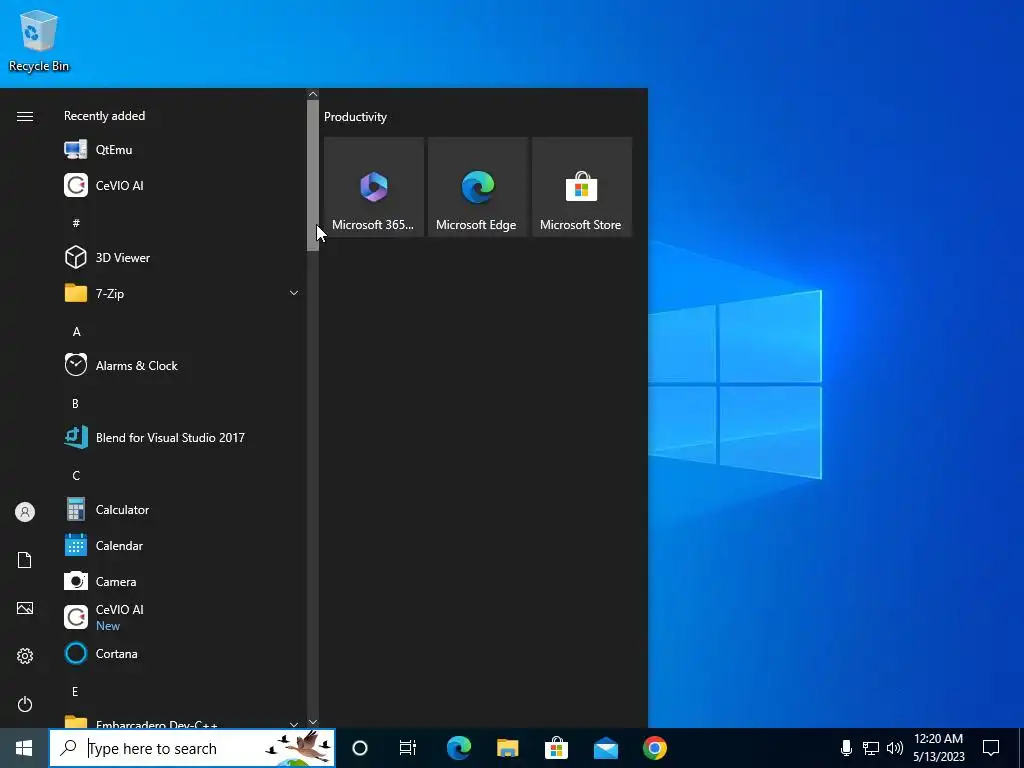Expand the 7-Zip folder chevron

click(x=294, y=293)
